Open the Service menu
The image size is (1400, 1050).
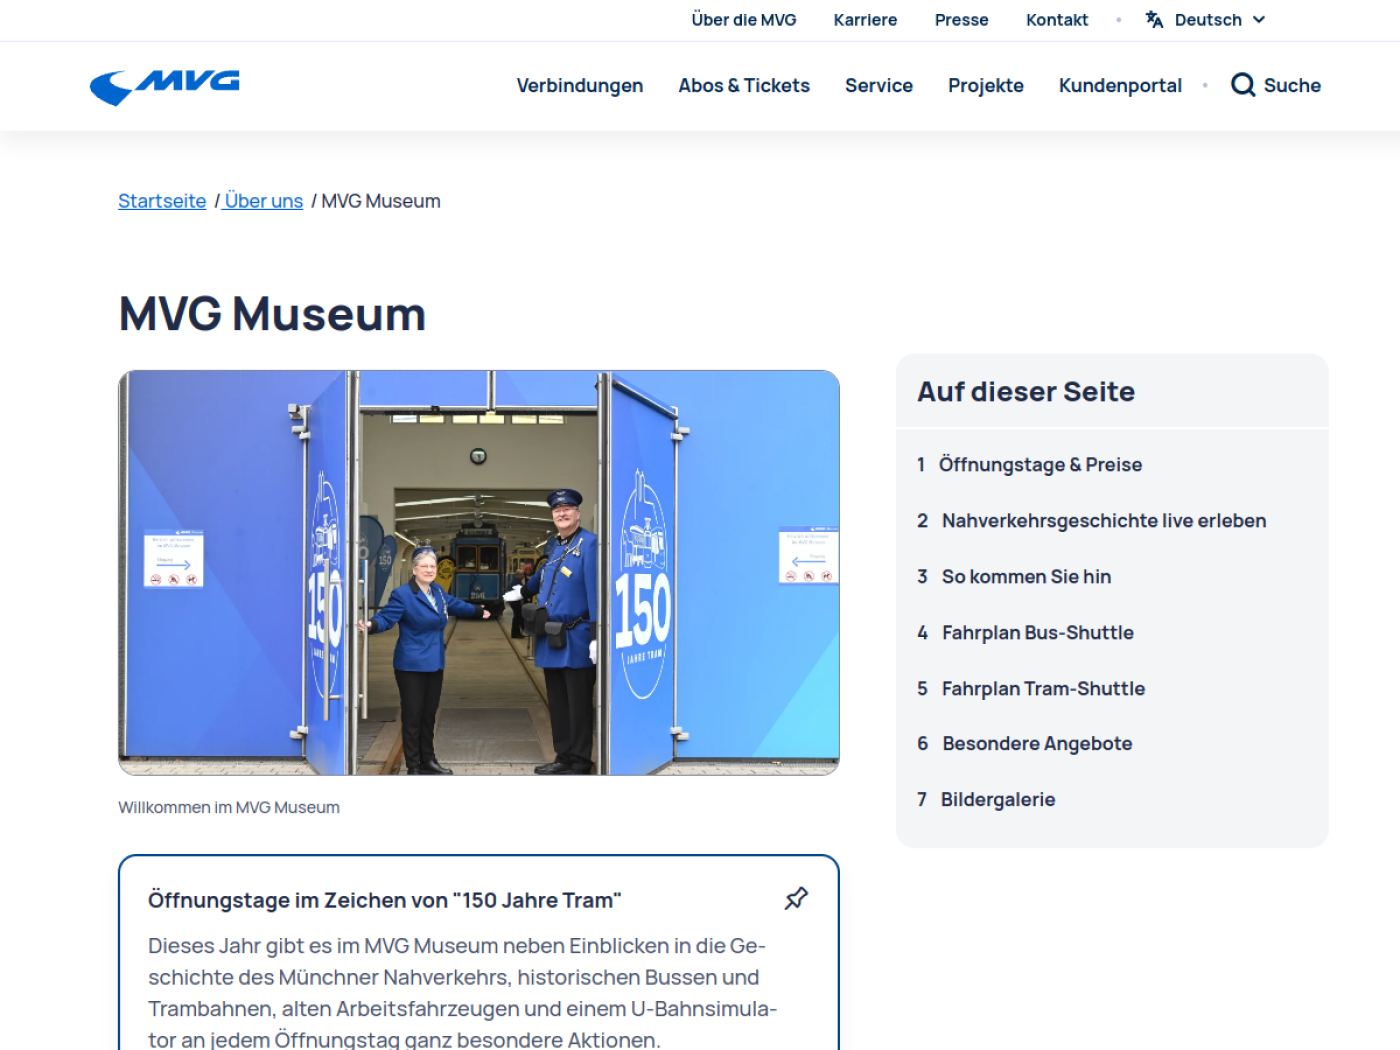pos(879,86)
